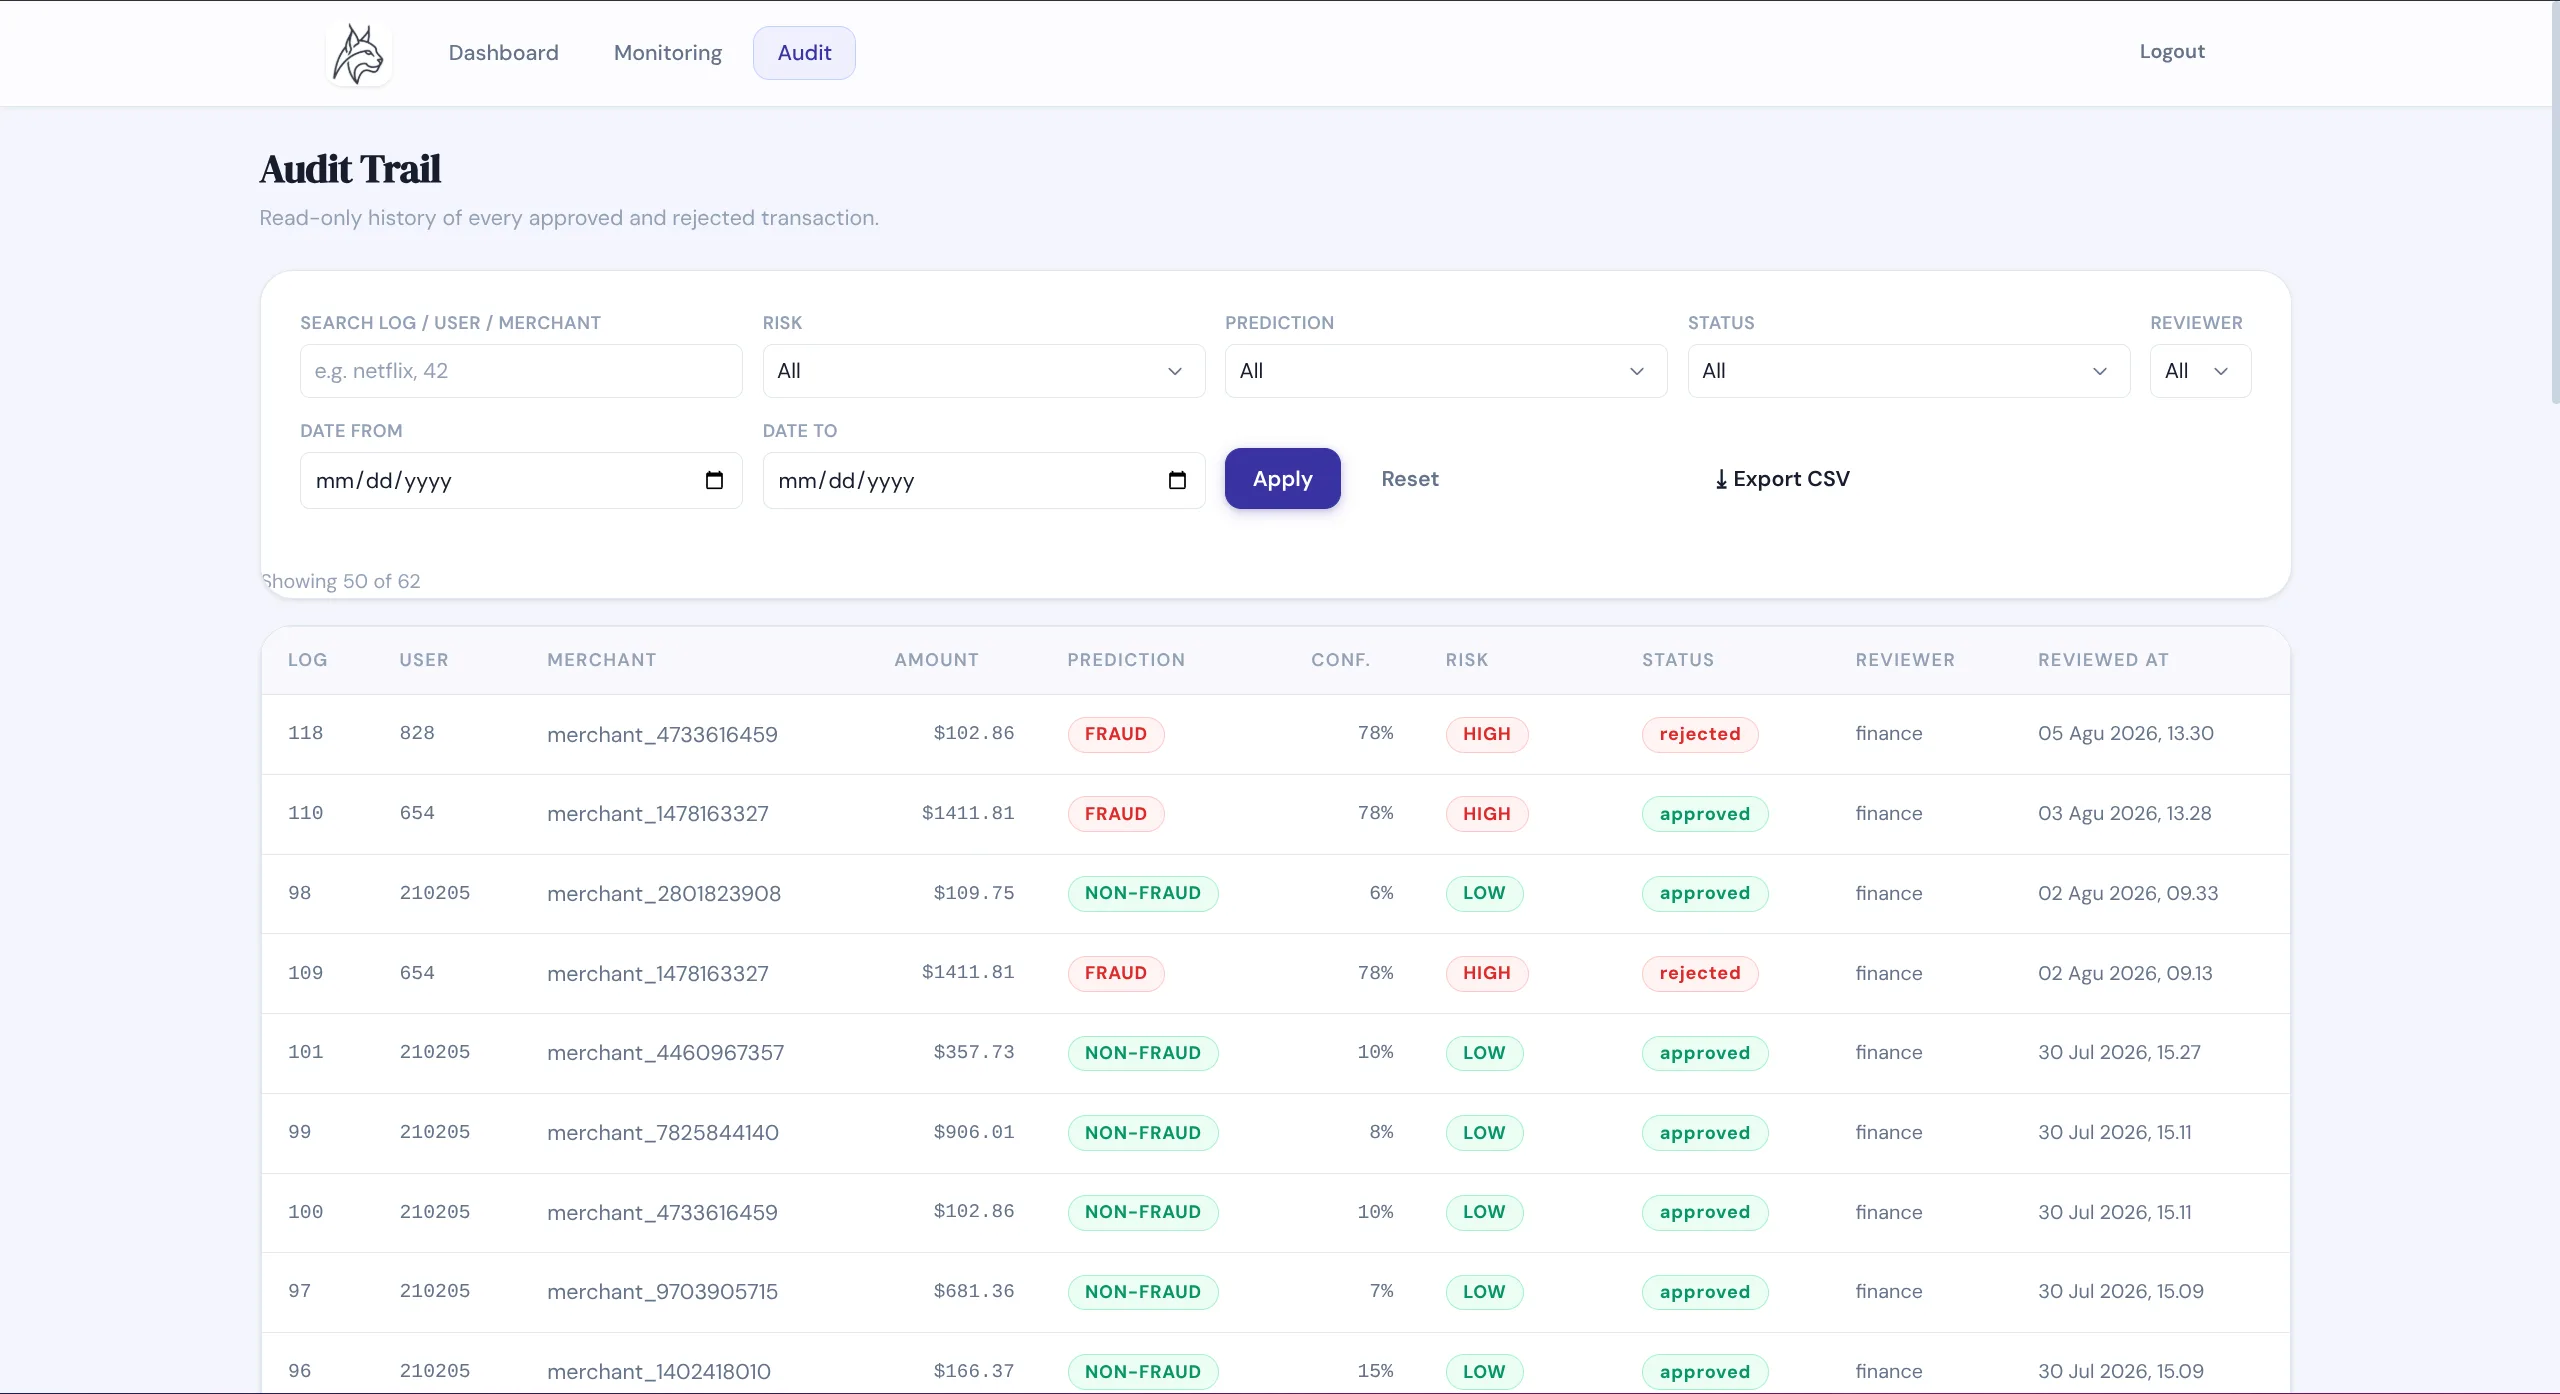Click the HIGH risk badge for log 110
The image size is (2560, 1394).
(x=1486, y=814)
